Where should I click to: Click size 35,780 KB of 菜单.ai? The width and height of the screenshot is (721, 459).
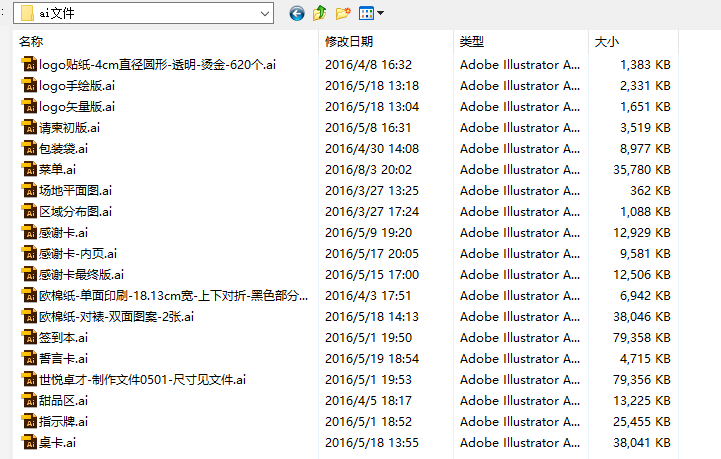pos(641,170)
